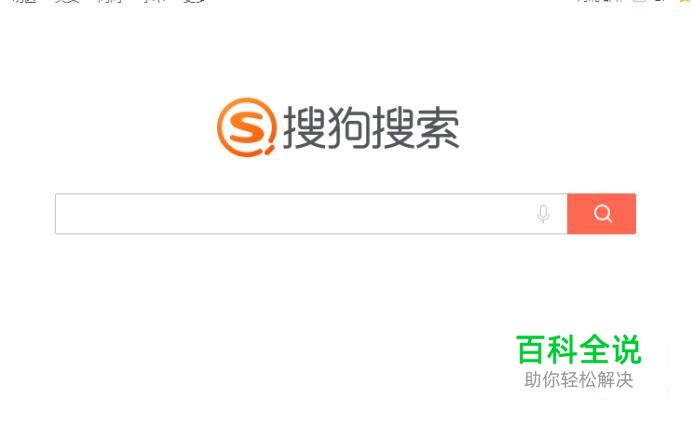Open the cut-off 明医 tab in top navigation
This screenshot has height=424, width=692.
tap(24, 1)
